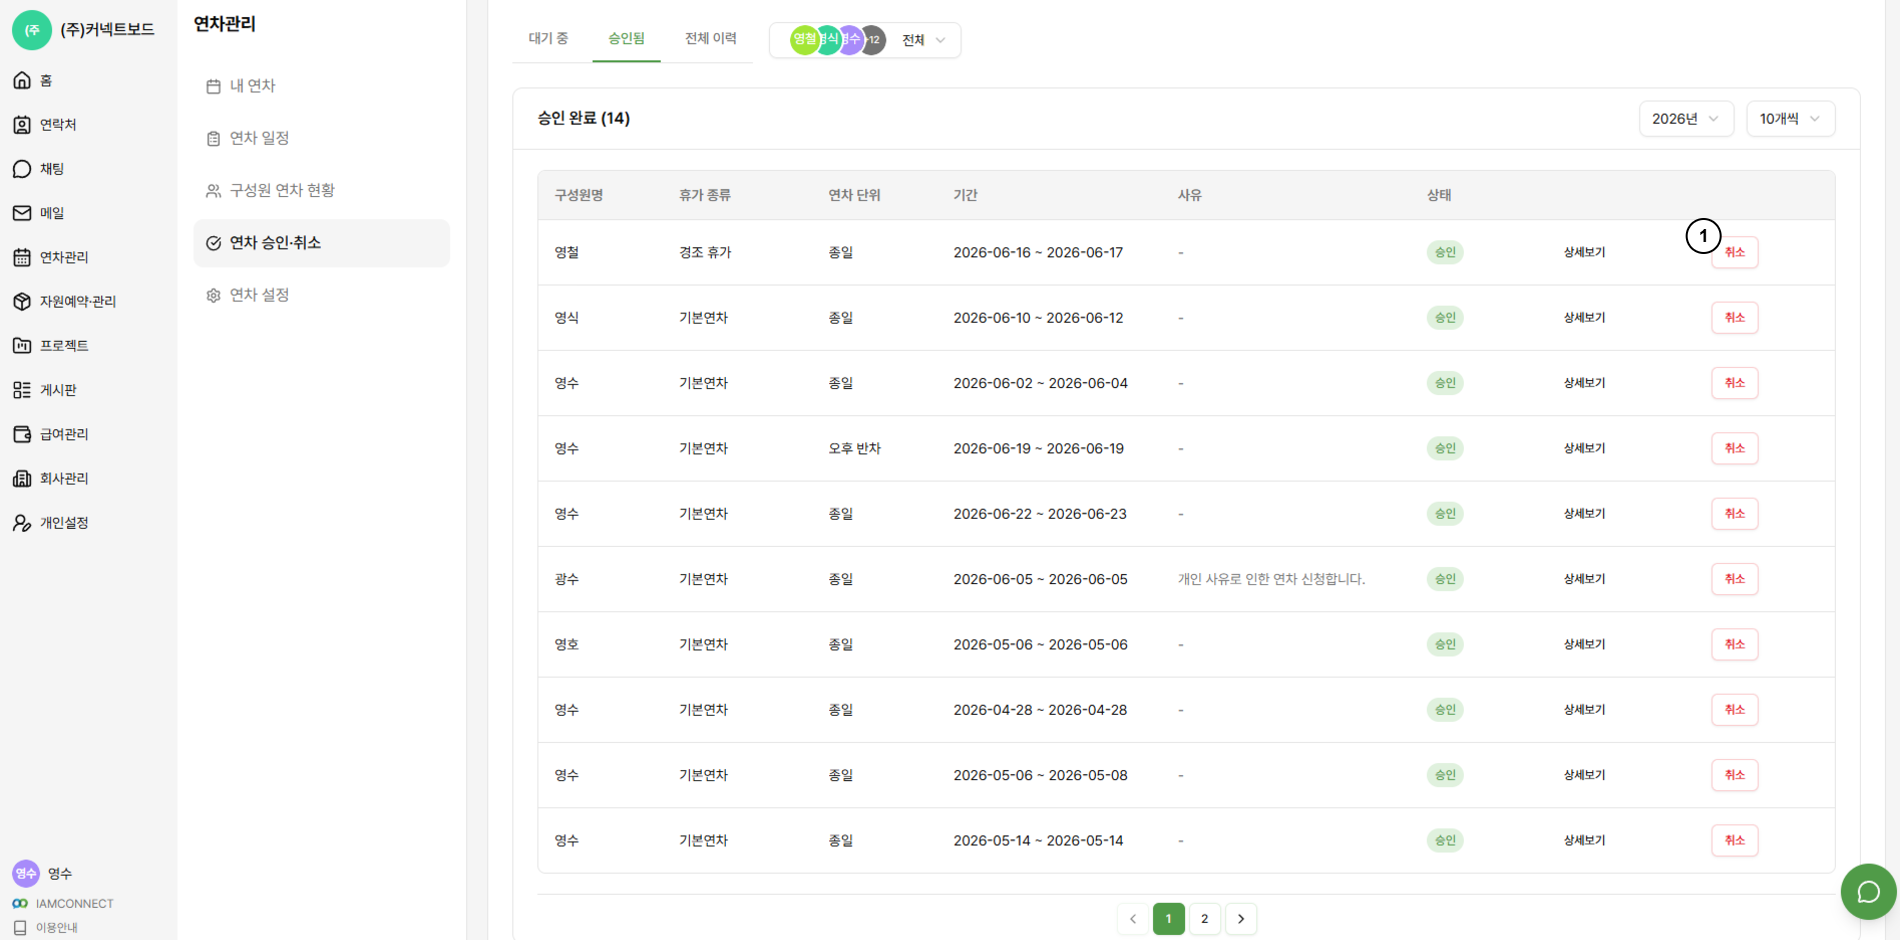Click the 개인 사유로 인한 연차 신청합니다. text
The height and width of the screenshot is (940, 1900).
click(1271, 579)
